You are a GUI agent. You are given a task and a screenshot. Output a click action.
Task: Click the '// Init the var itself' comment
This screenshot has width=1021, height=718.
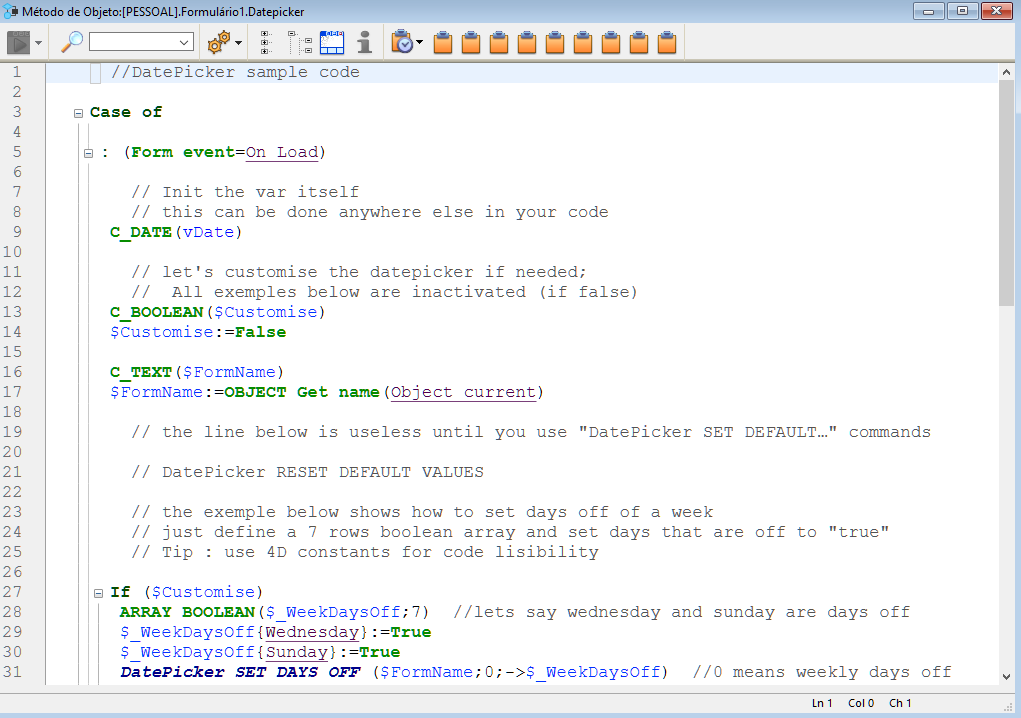[x=245, y=192]
